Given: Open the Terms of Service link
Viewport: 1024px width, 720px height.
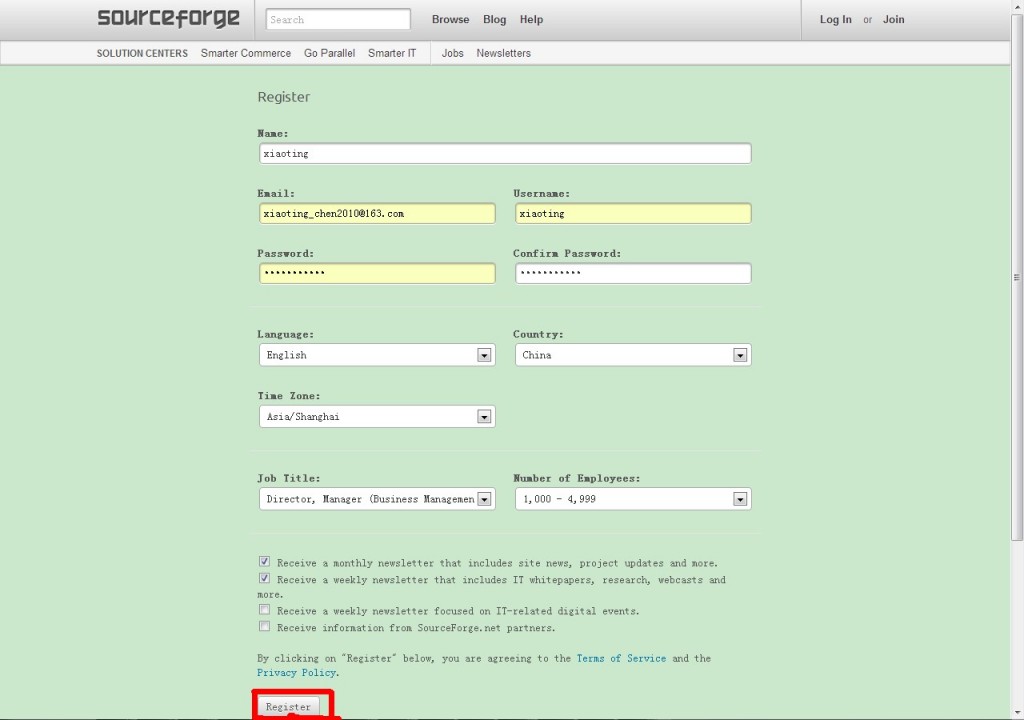Looking at the screenshot, I should point(621,659).
